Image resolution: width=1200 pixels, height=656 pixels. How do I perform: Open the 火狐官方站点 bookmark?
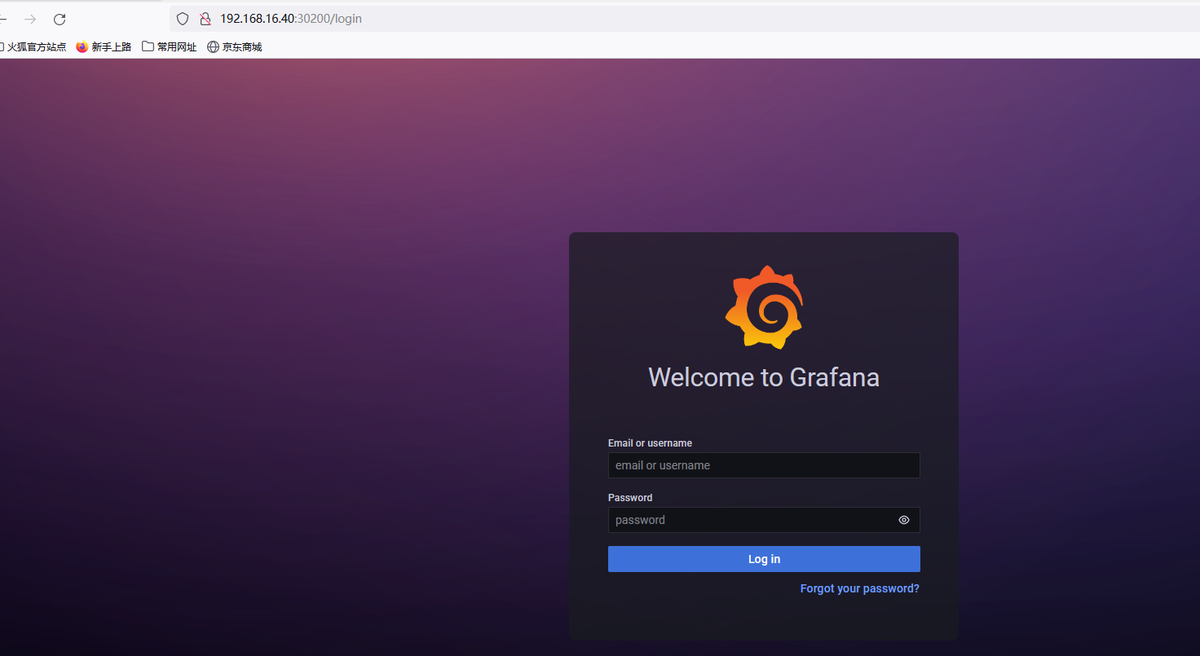click(x=32, y=47)
